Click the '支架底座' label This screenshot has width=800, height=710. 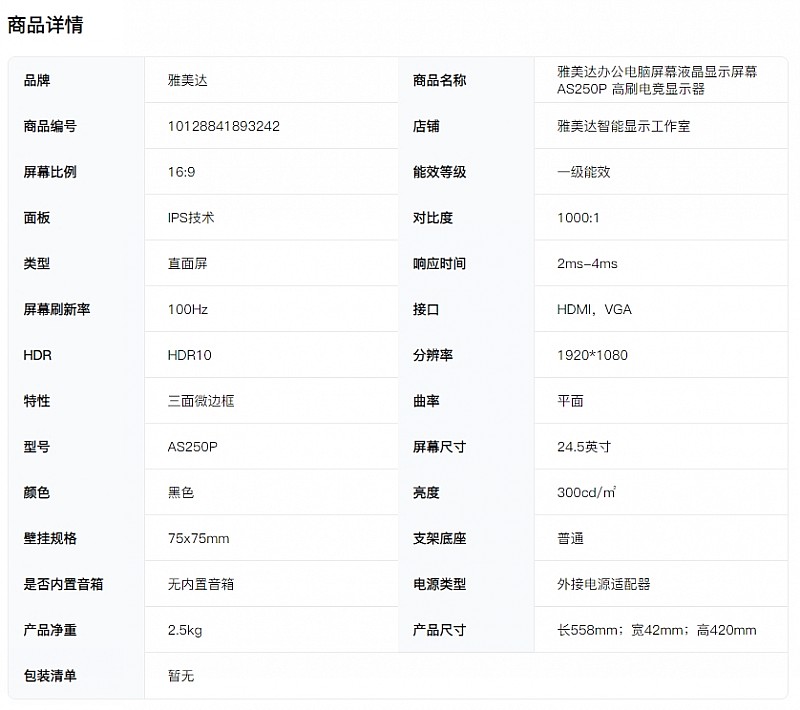click(439, 538)
